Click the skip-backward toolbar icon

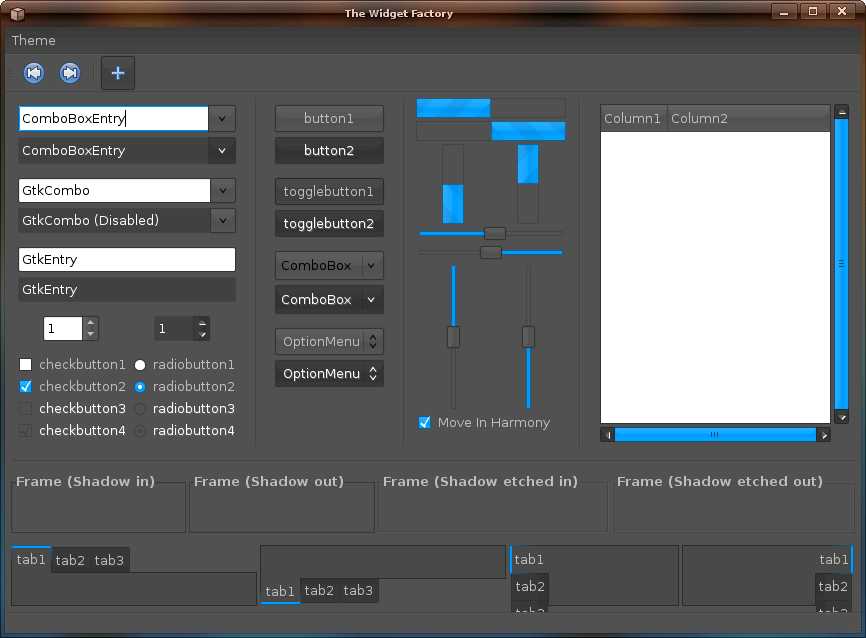[x=34, y=73]
